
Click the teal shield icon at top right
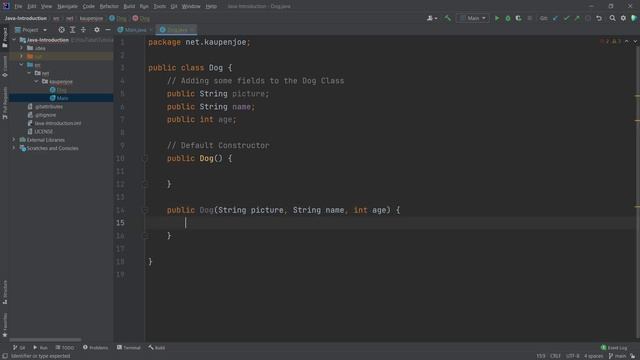click(634, 18)
